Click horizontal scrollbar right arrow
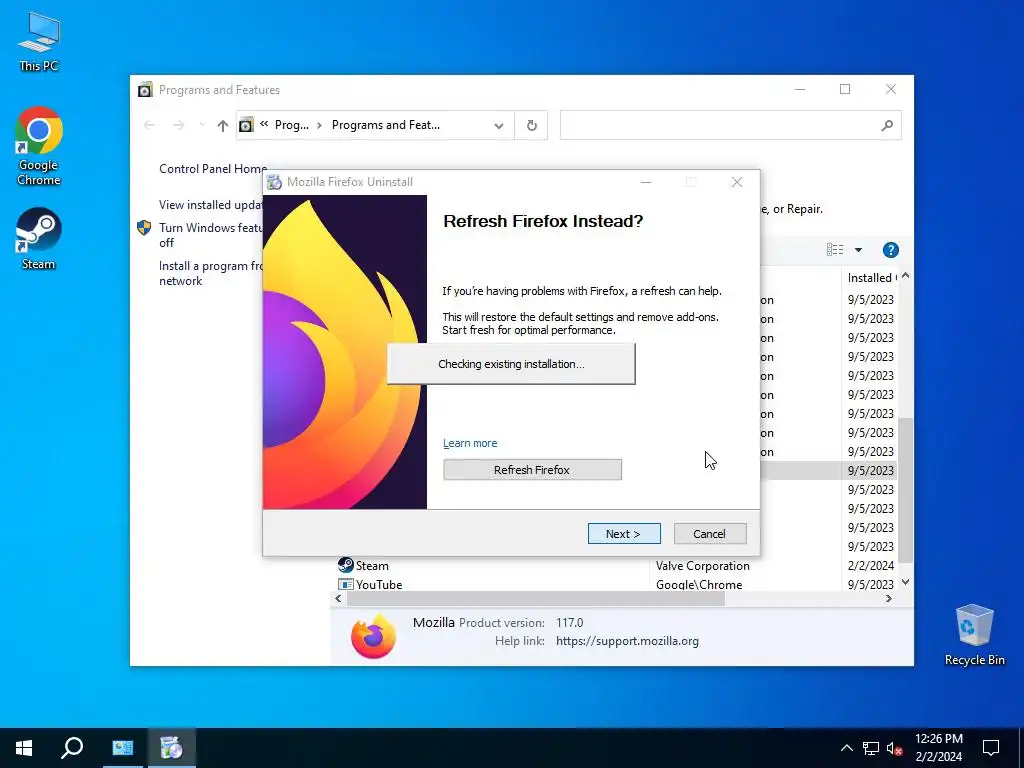Viewport: 1024px width, 768px height. click(888, 598)
